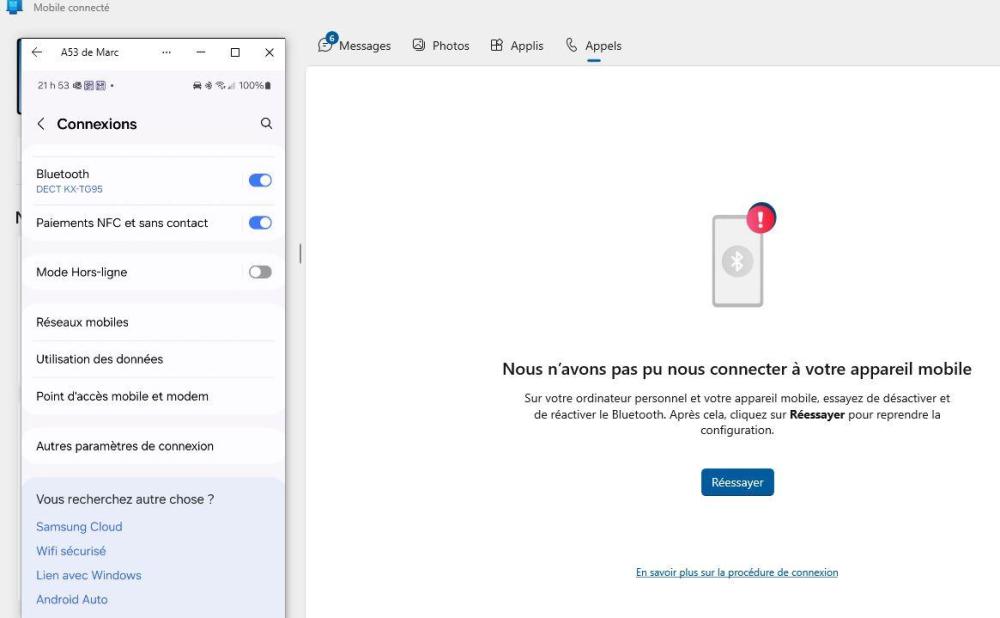This screenshot has width=1000, height=618.
Task: Open Point d'accès mobile et modem
Action: coord(122,396)
